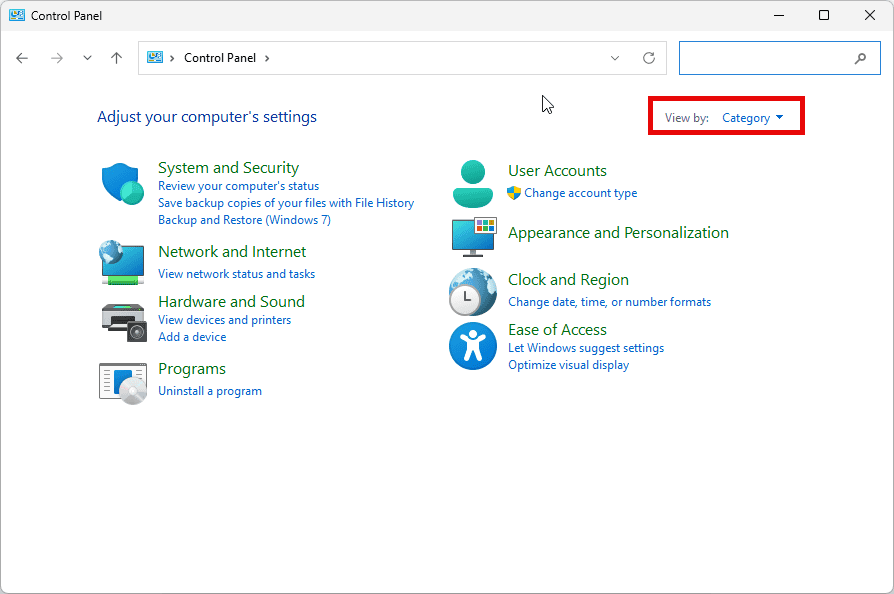Open the address bar history dropdown
Screen dimensions: 894x594
point(615,58)
